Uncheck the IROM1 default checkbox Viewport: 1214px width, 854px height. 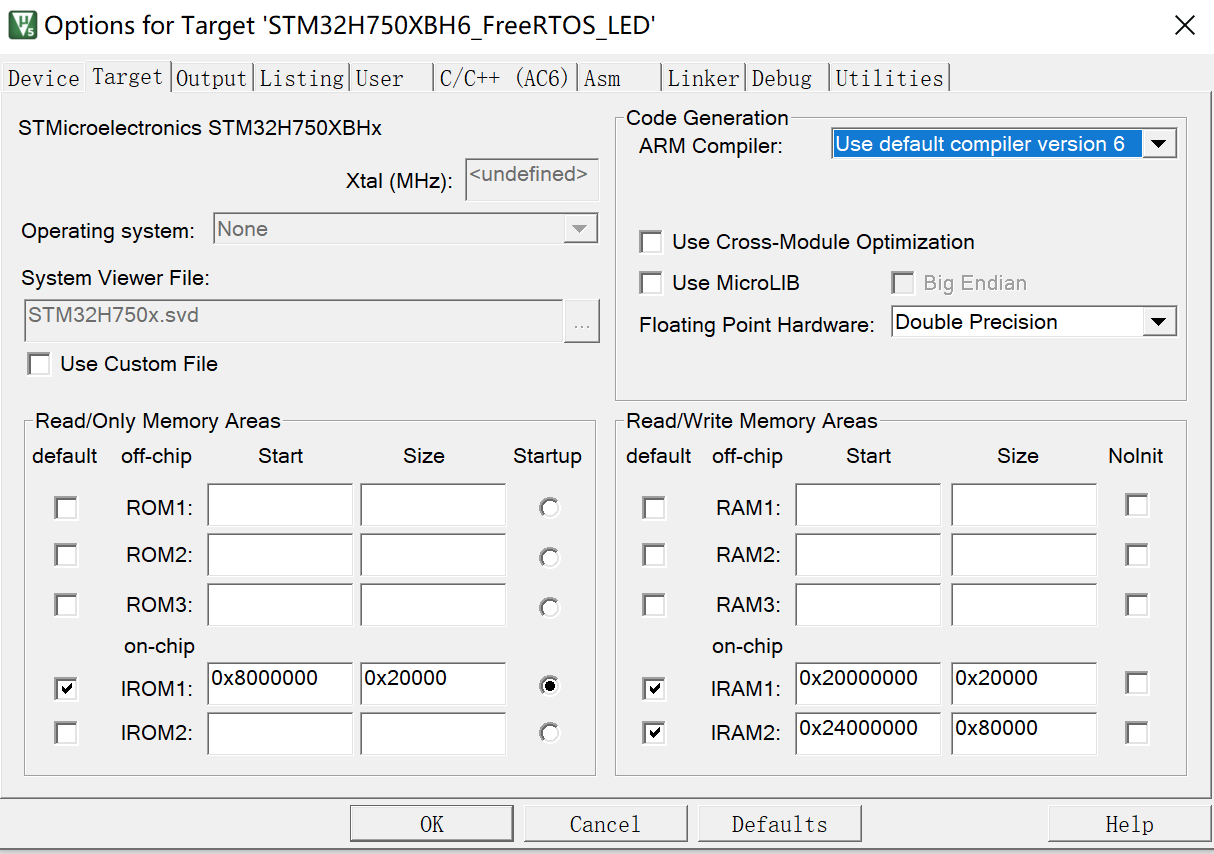tap(65, 688)
